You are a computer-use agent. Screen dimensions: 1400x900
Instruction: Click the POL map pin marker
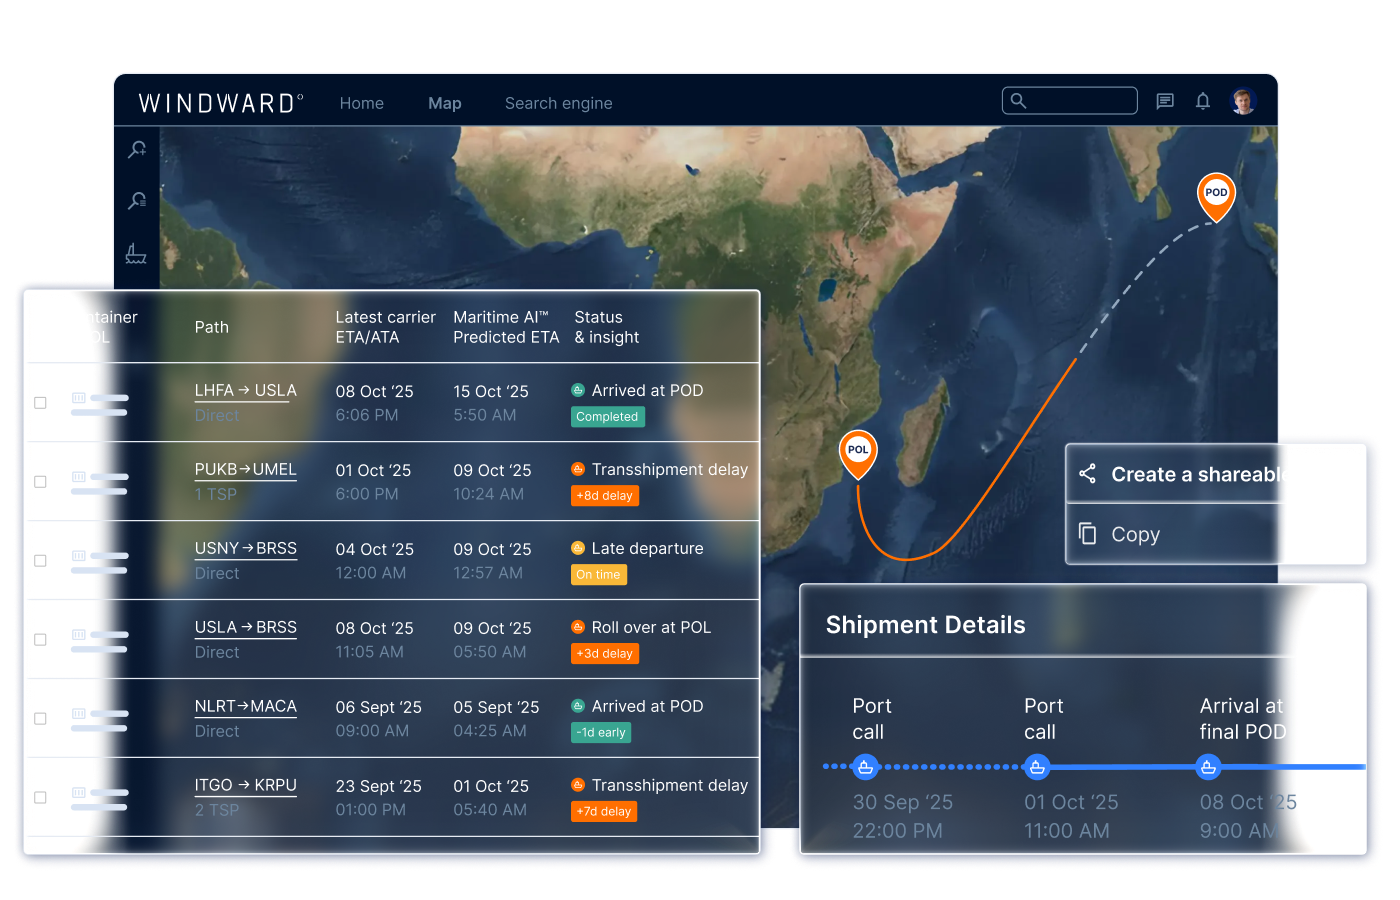[x=858, y=452]
